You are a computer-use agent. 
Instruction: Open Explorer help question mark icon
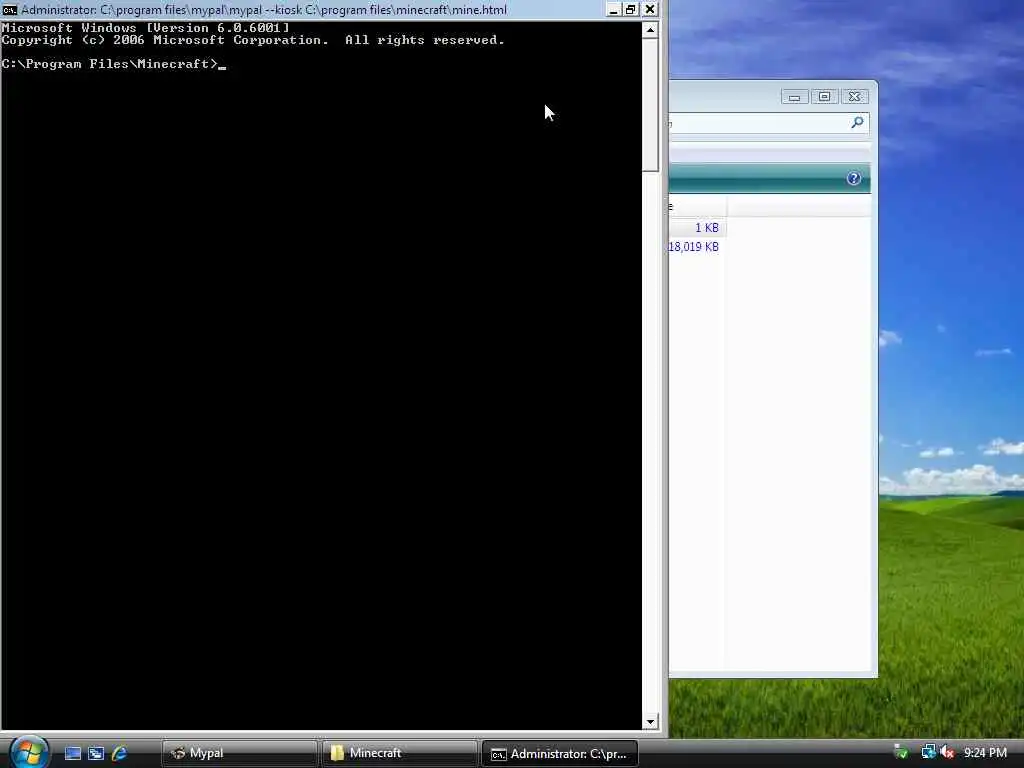tap(853, 178)
